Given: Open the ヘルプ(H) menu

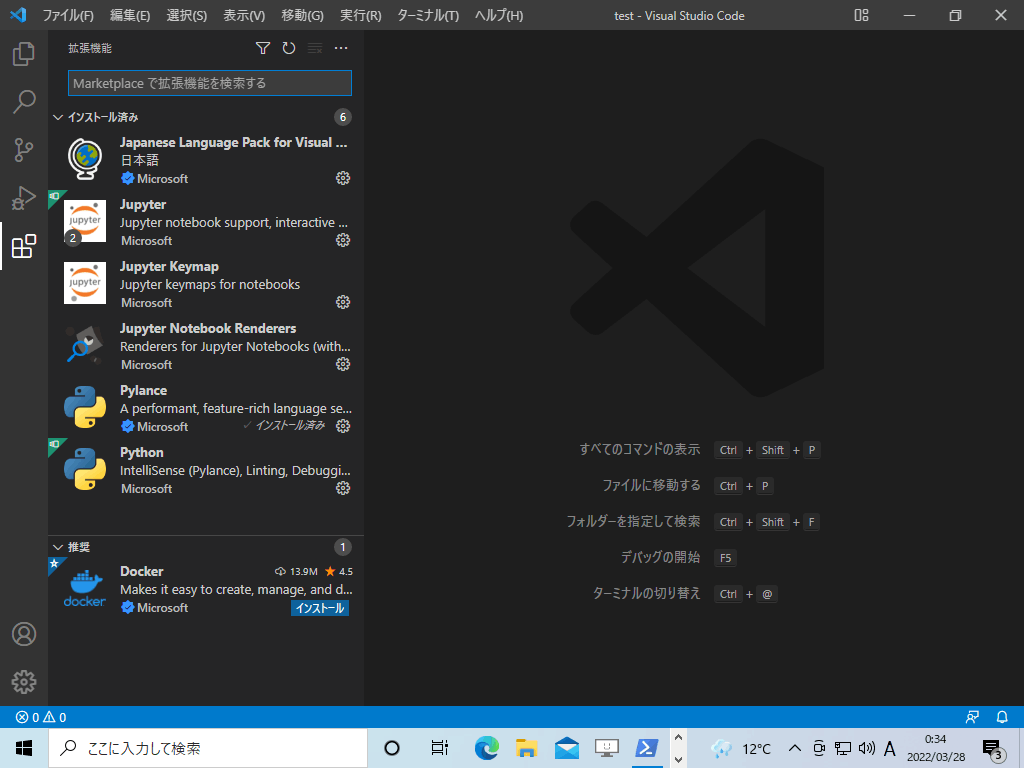Looking at the screenshot, I should (x=499, y=15).
